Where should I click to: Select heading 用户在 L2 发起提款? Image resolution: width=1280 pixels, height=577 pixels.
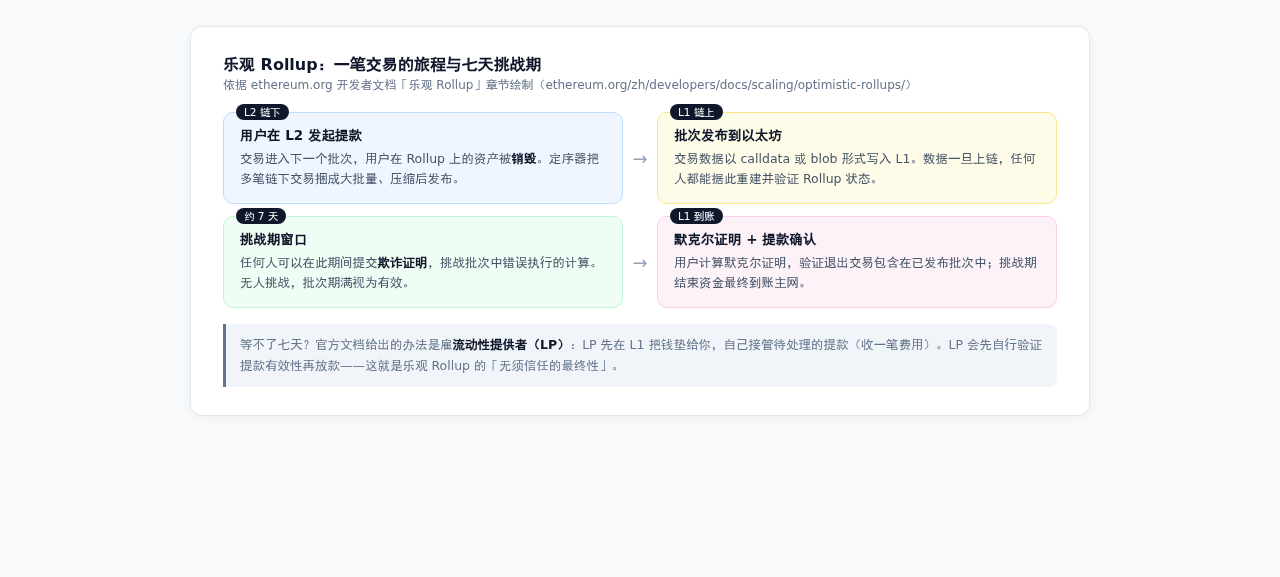click(x=301, y=135)
